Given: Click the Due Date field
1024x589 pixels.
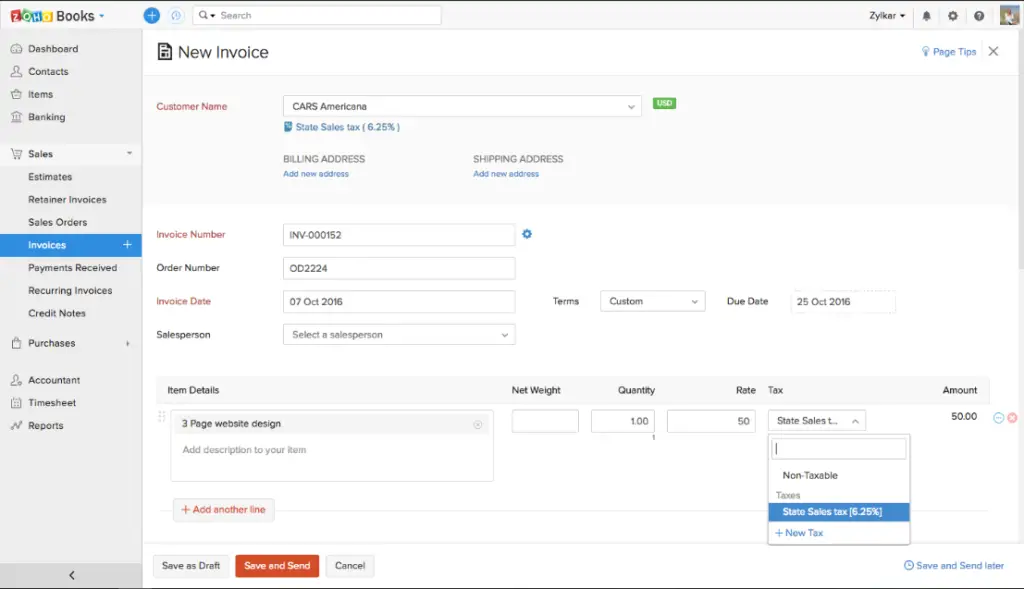Looking at the screenshot, I should click(x=842, y=301).
